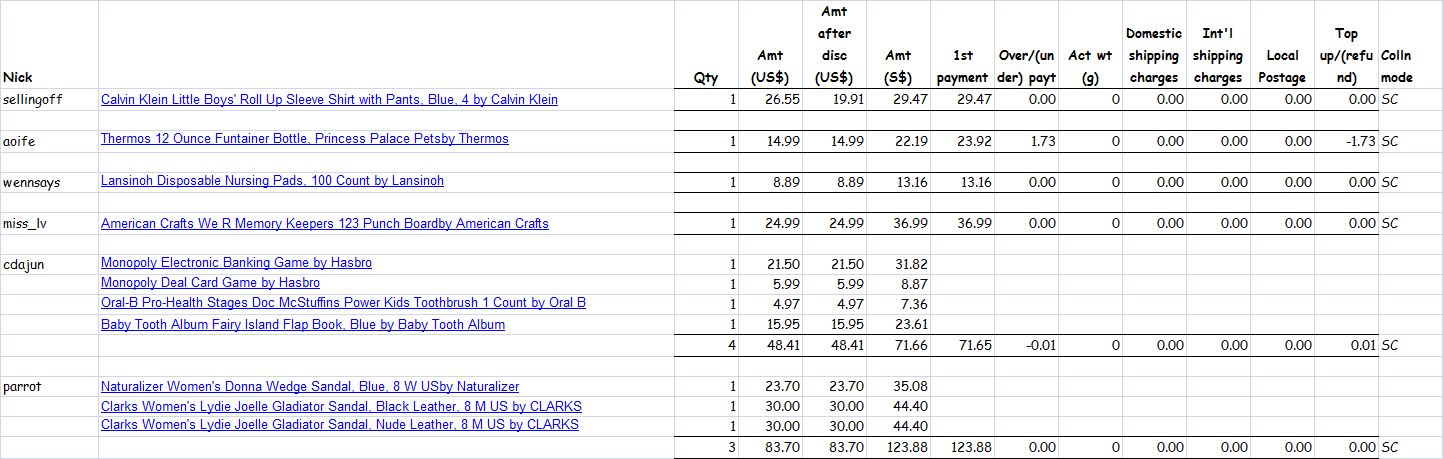Select the 0.01 top up cell
The width and height of the screenshot is (1443, 459).
point(1346,345)
